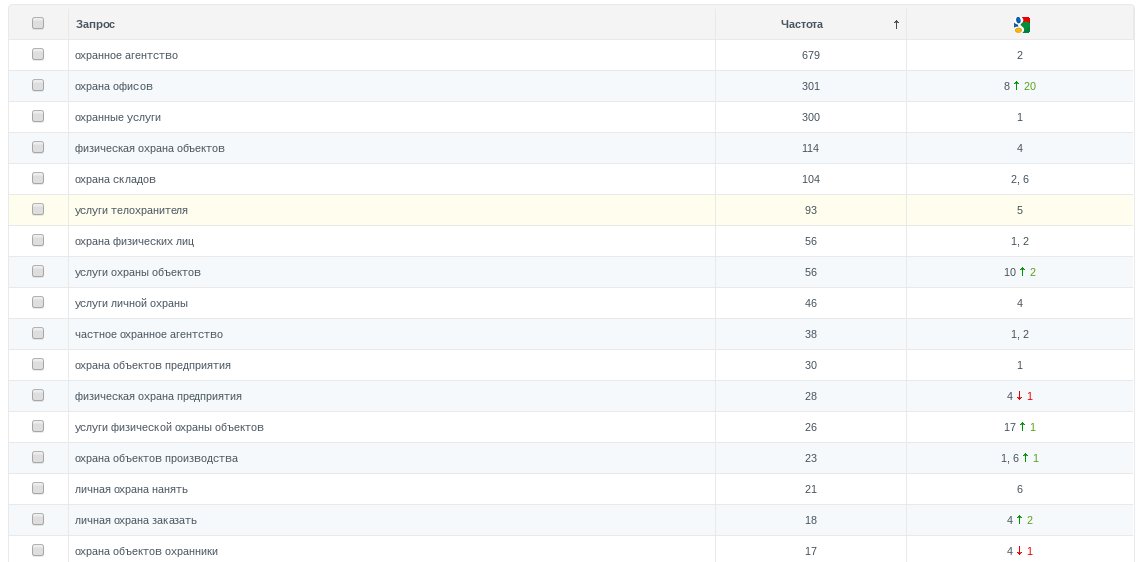This screenshot has width=1147, height=562.
Task: Click green up arrow in охрана офисов row
Action: (1017, 86)
